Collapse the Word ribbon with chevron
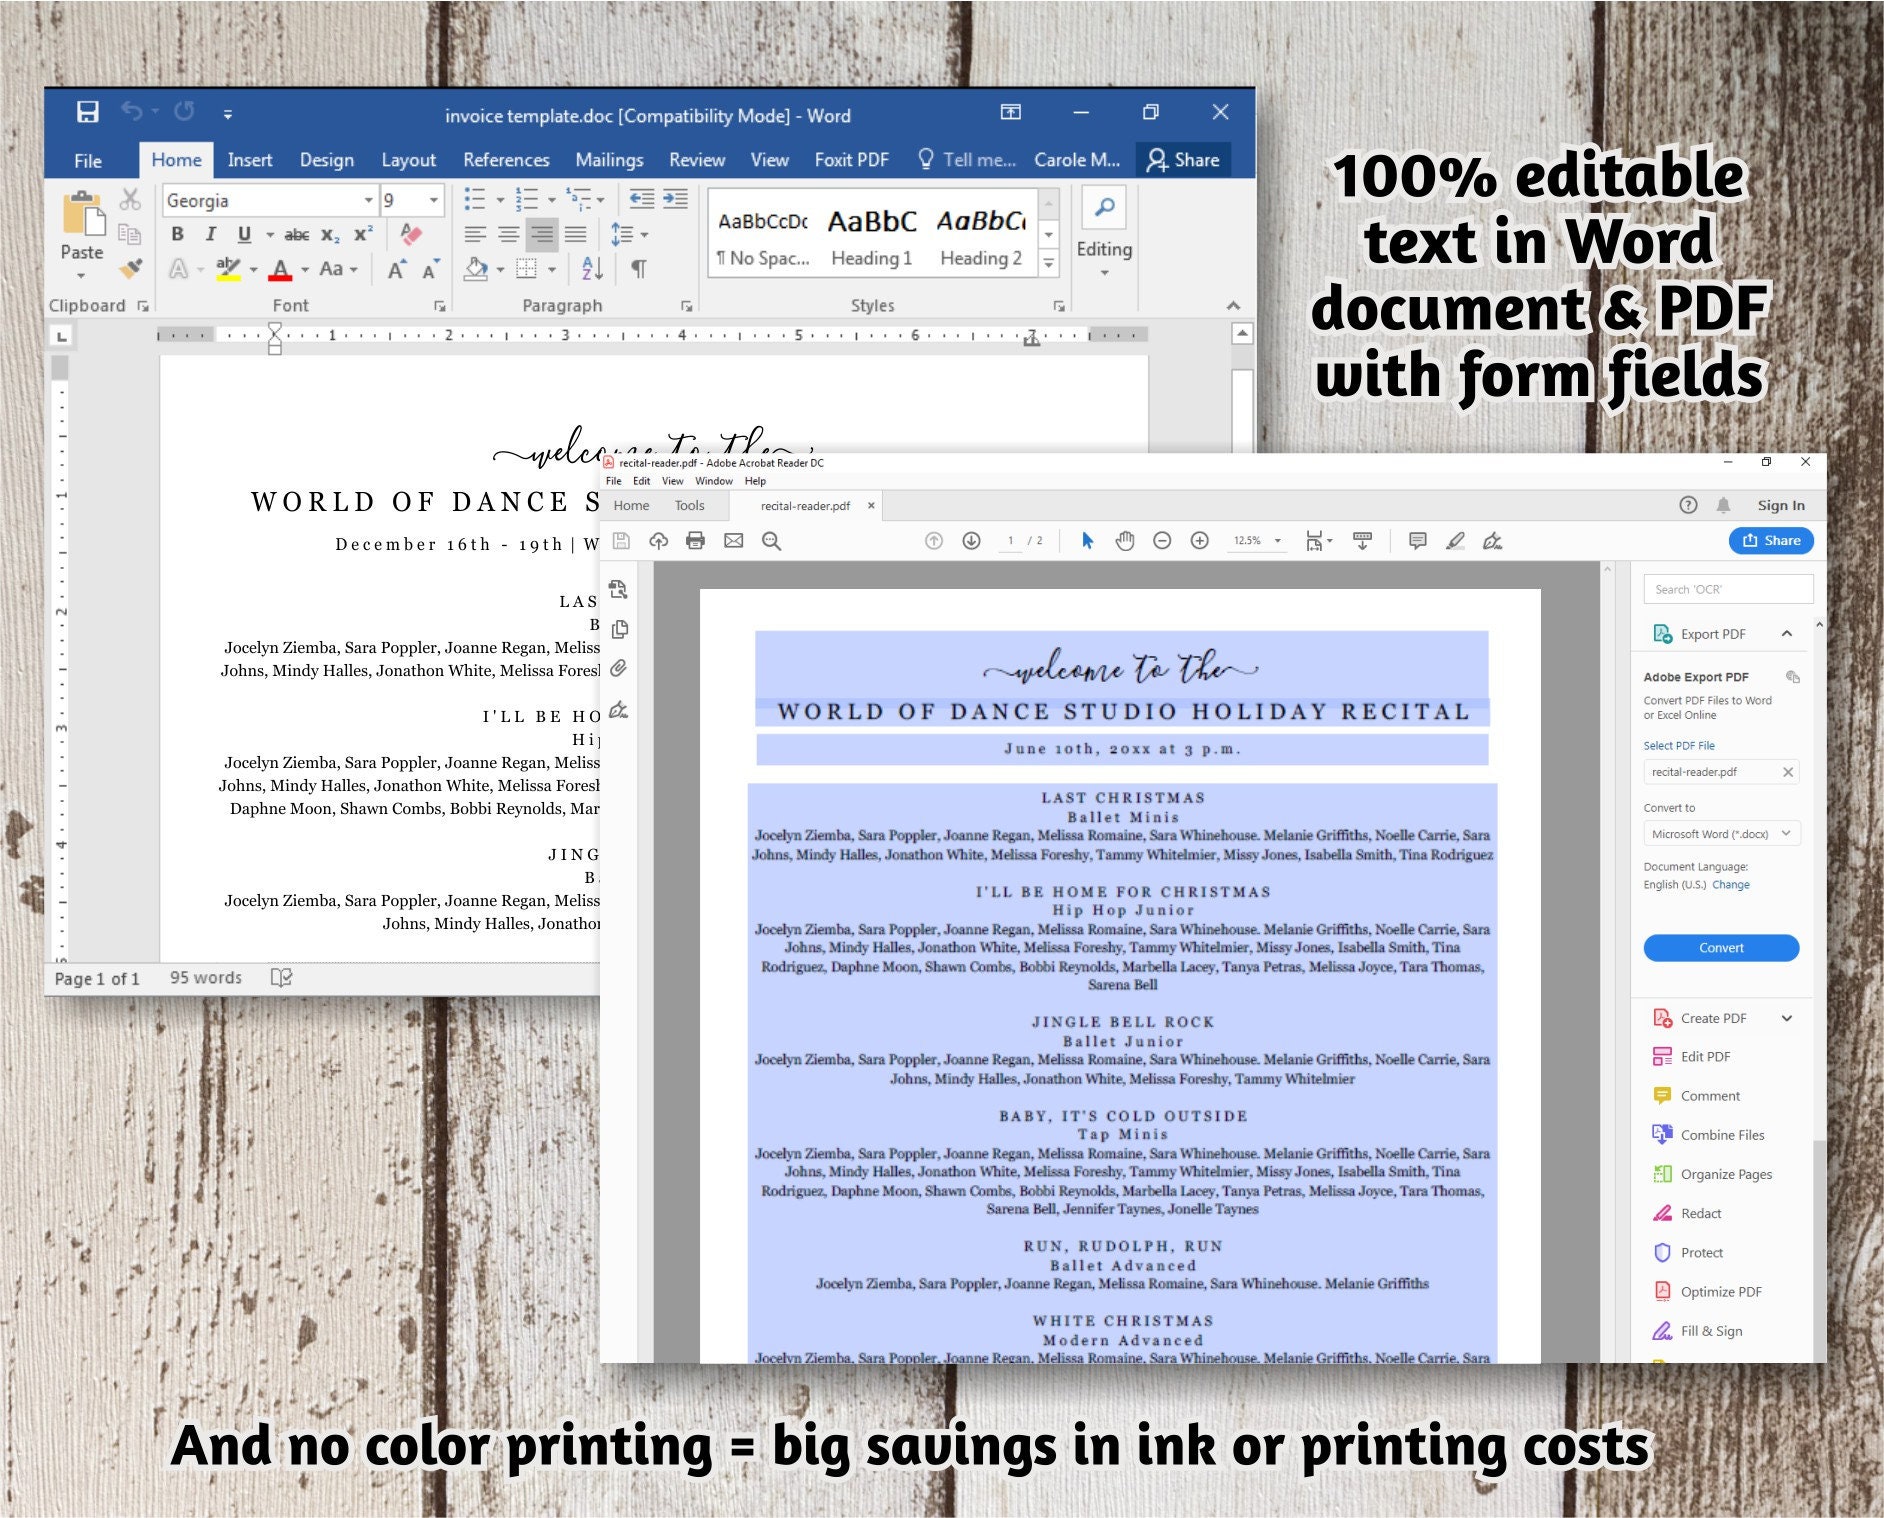This screenshot has width=1884, height=1518. 1234,306
